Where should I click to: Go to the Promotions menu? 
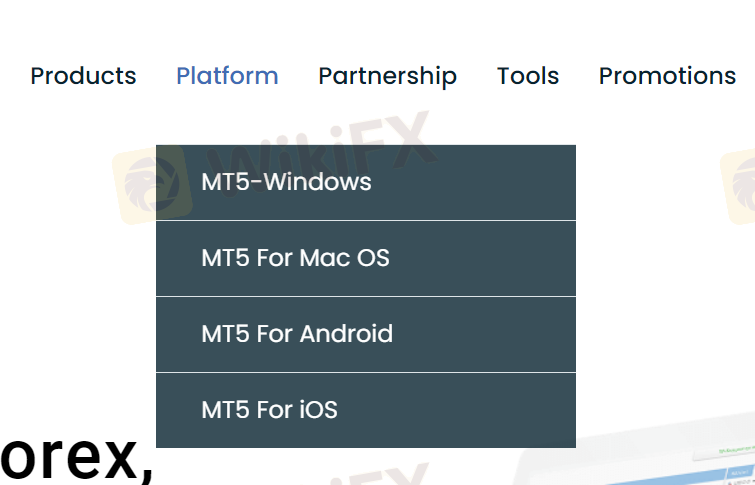667,76
